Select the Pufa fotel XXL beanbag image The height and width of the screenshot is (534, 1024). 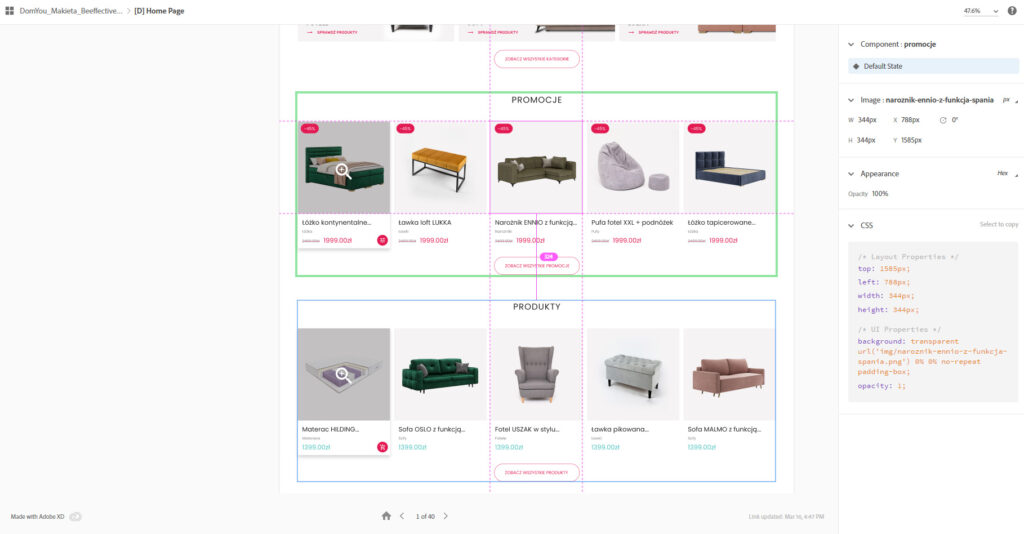click(x=633, y=167)
